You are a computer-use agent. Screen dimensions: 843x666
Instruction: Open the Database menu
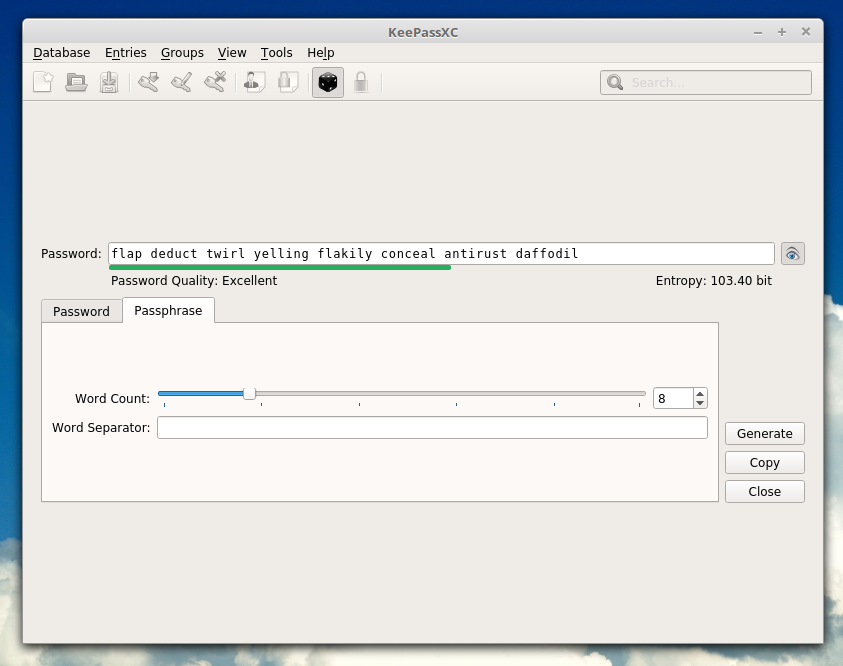(x=62, y=53)
